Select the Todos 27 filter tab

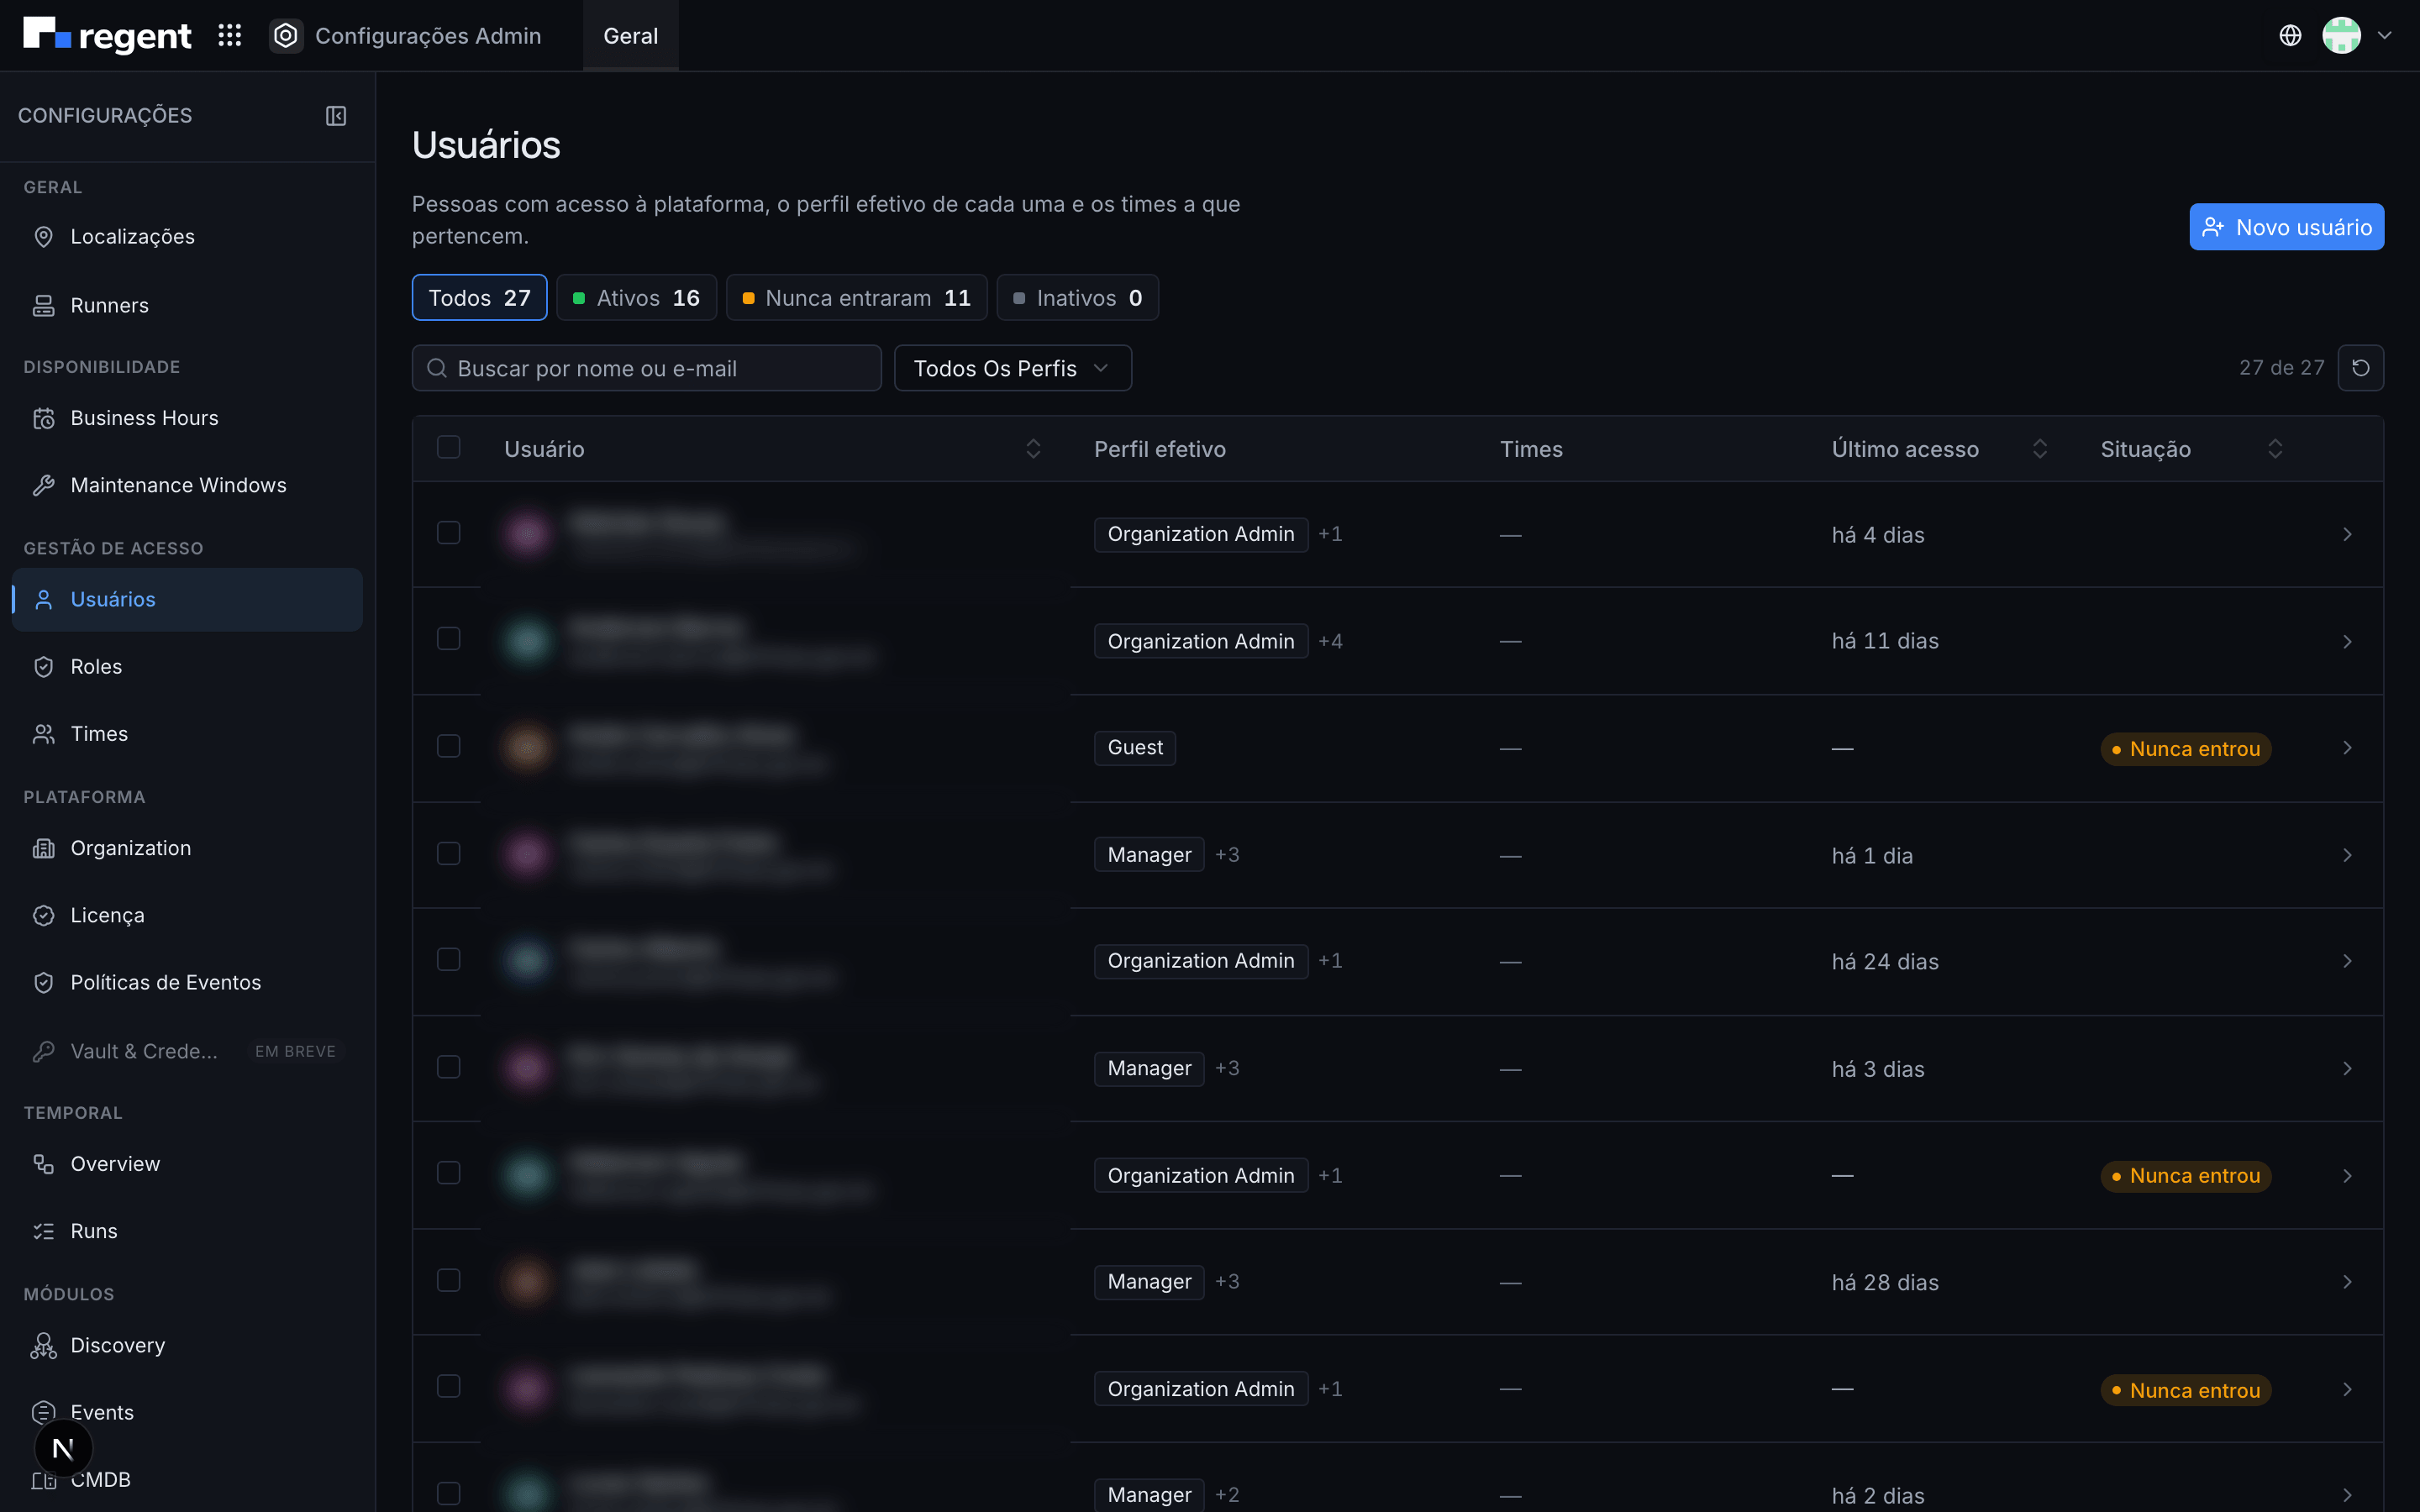[x=479, y=298]
